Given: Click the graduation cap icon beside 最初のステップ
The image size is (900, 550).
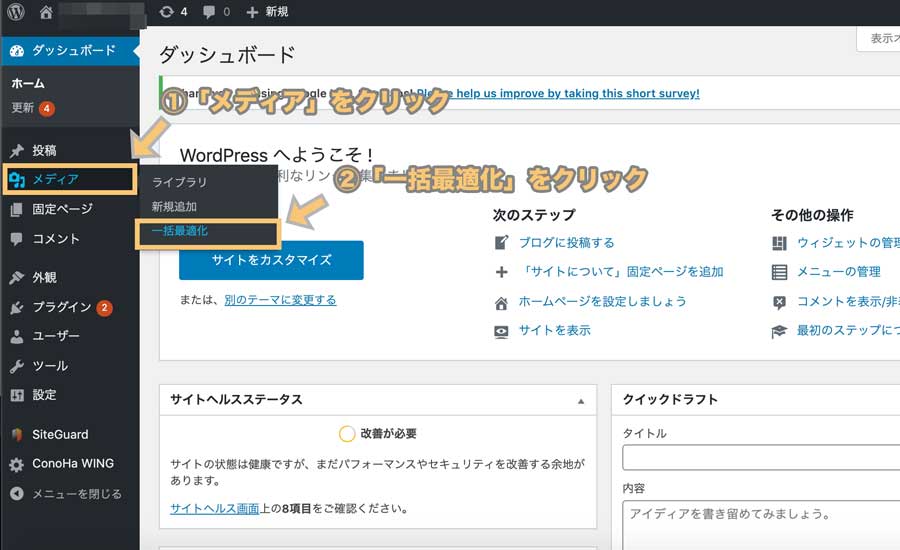Looking at the screenshot, I should [779, 331].
